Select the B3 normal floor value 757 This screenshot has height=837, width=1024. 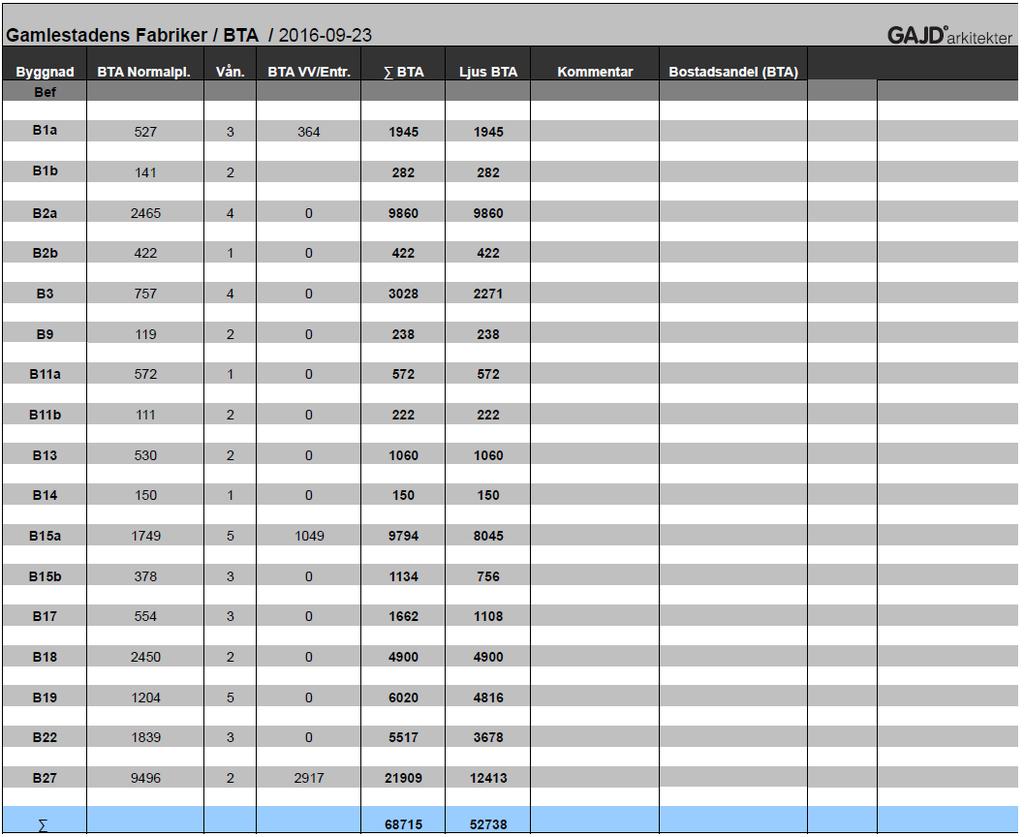[x=146, y=294]
